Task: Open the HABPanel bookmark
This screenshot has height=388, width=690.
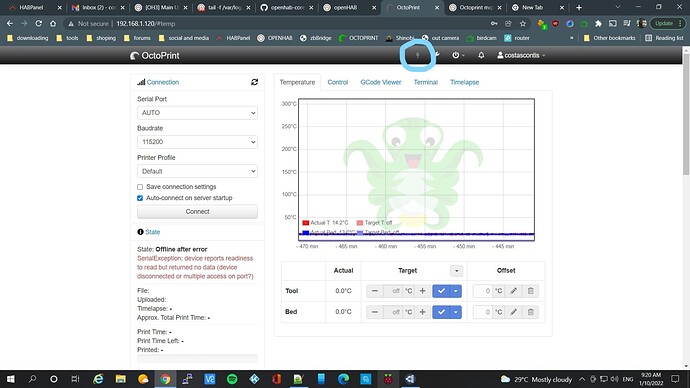Action: tap(233, 38)
